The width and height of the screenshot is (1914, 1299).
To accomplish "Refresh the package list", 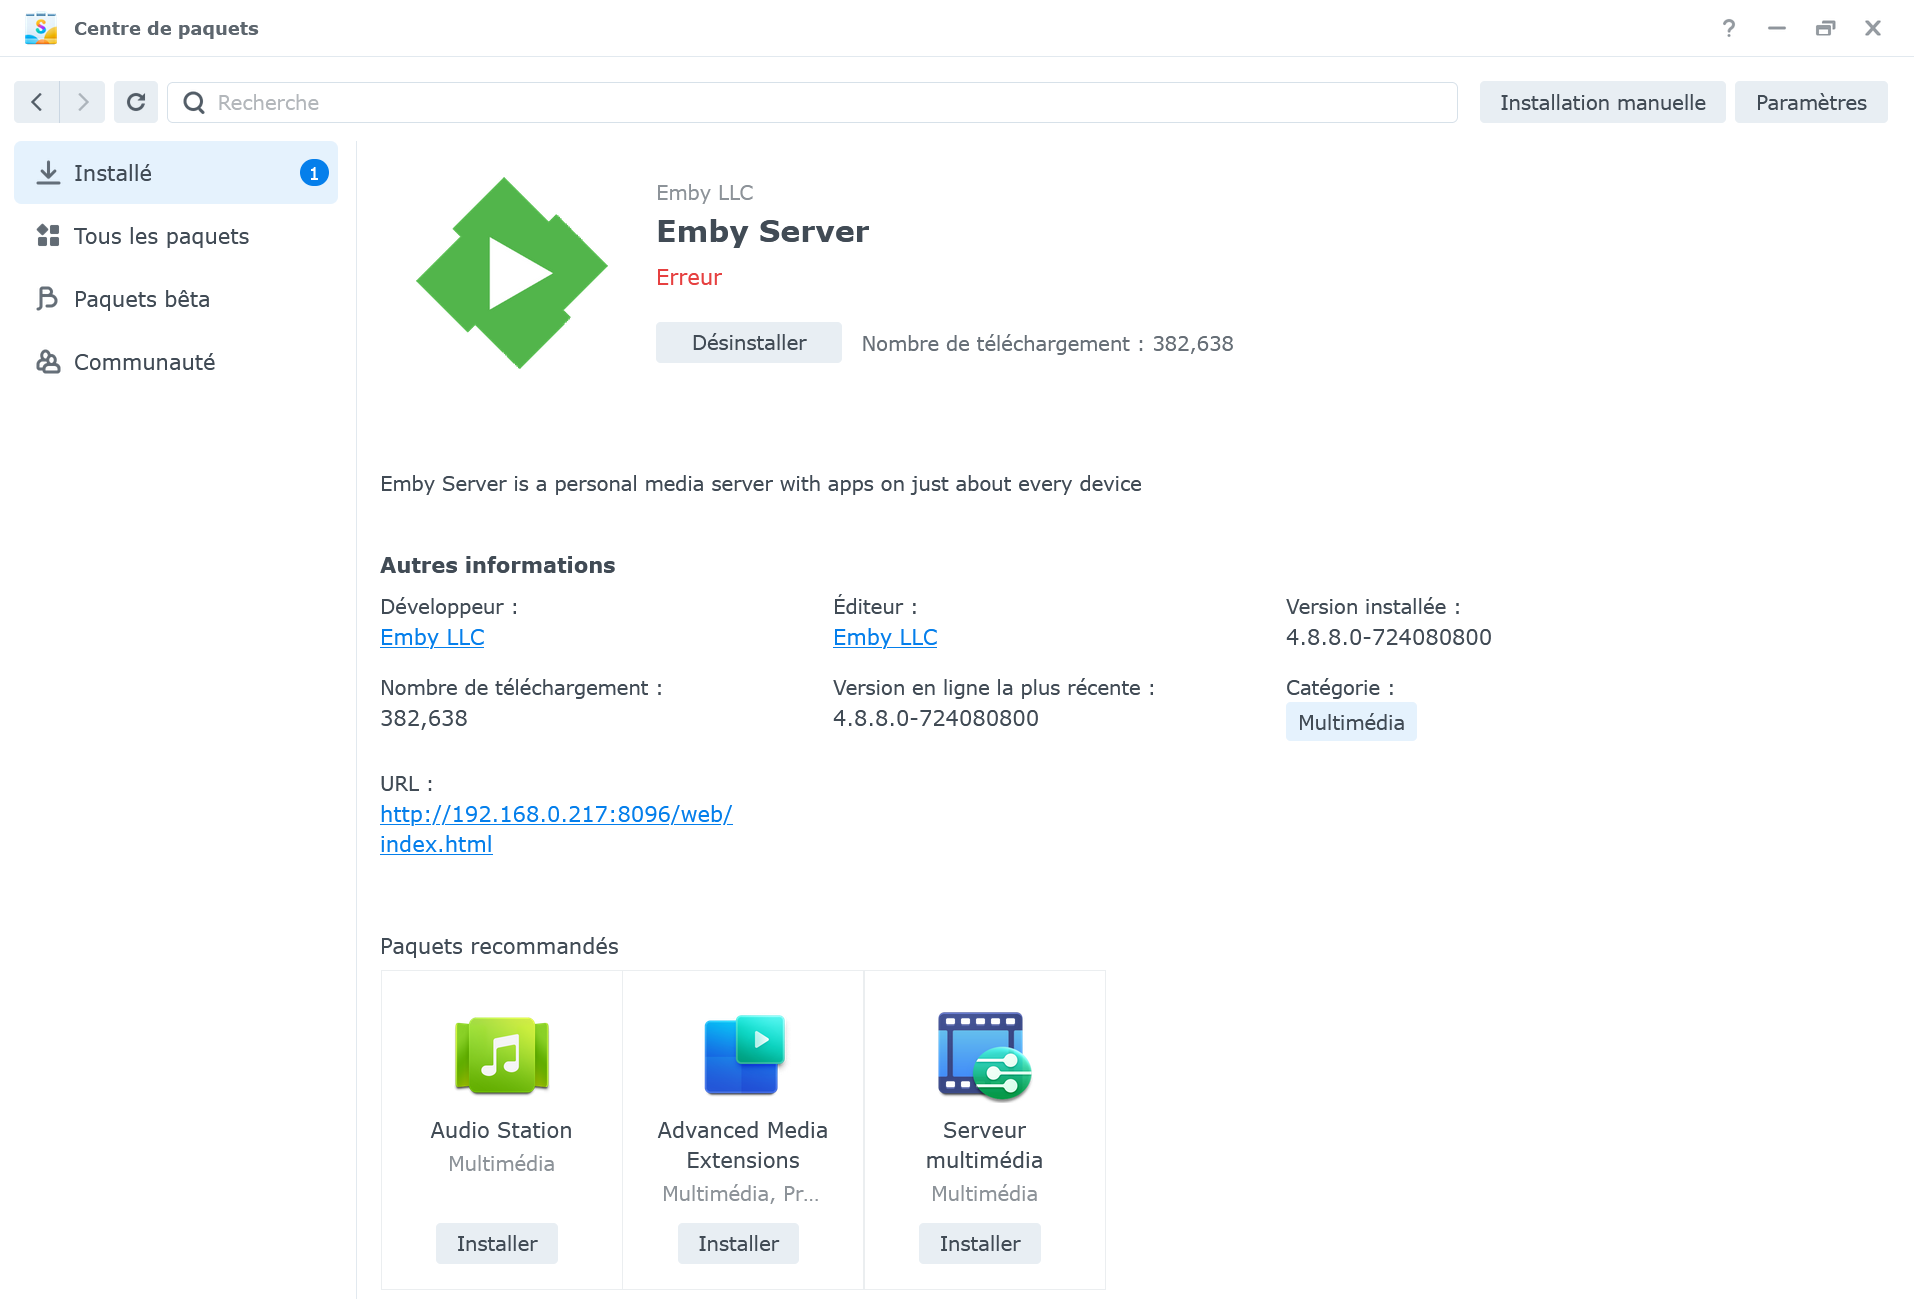I will point(136,102).
